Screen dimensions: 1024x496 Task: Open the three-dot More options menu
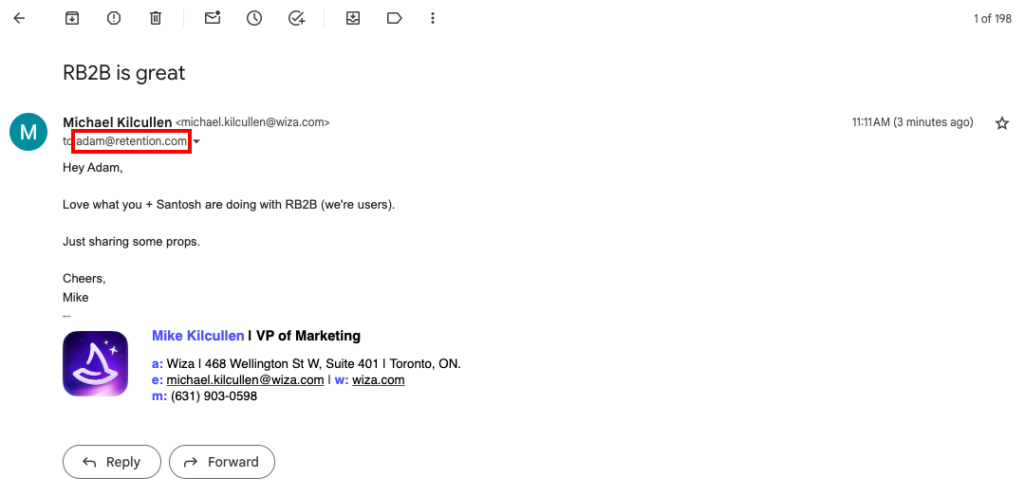coord(432,18)
